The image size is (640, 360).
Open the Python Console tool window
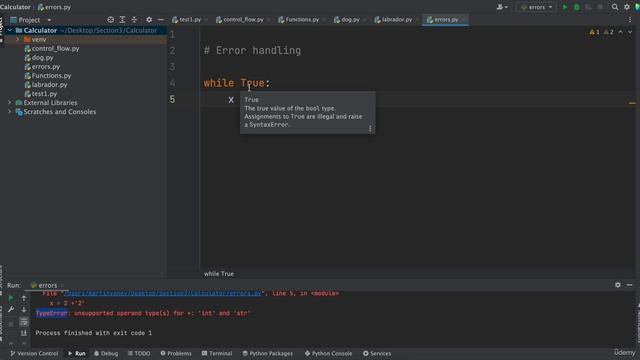[329, 353]
